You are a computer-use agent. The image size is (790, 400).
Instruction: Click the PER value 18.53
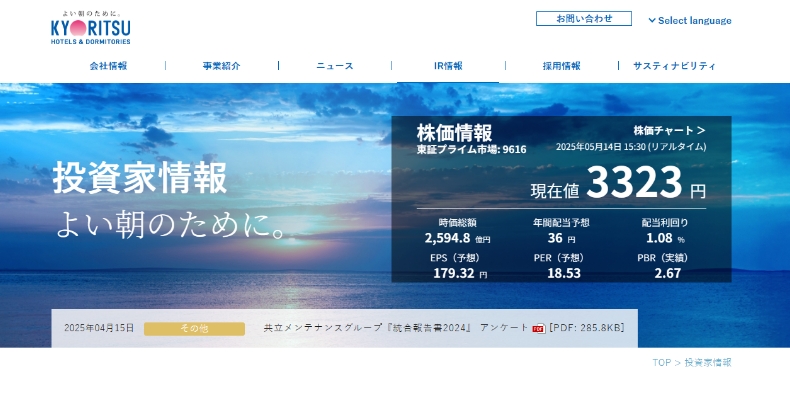pyautogui.click(x=564, y=273)
